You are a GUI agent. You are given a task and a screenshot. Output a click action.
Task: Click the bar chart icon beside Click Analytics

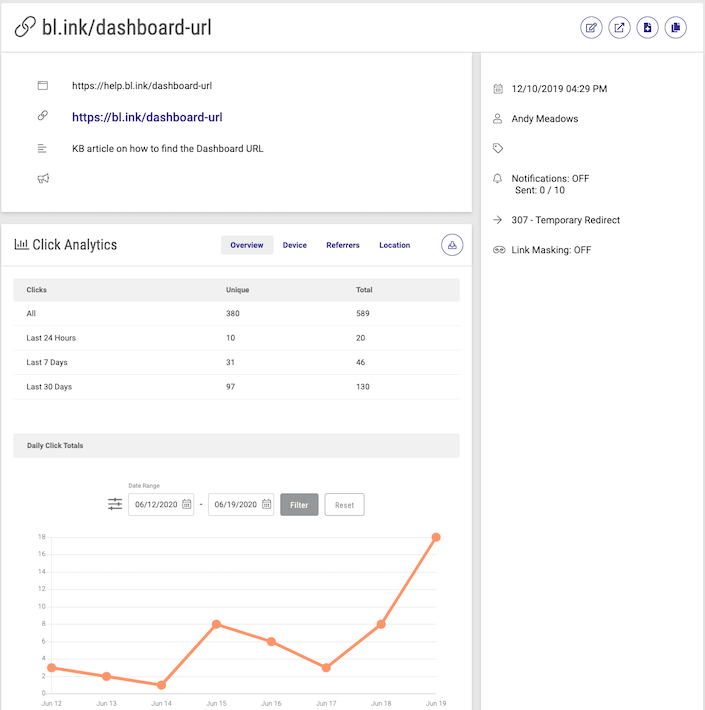click(21, 245)
